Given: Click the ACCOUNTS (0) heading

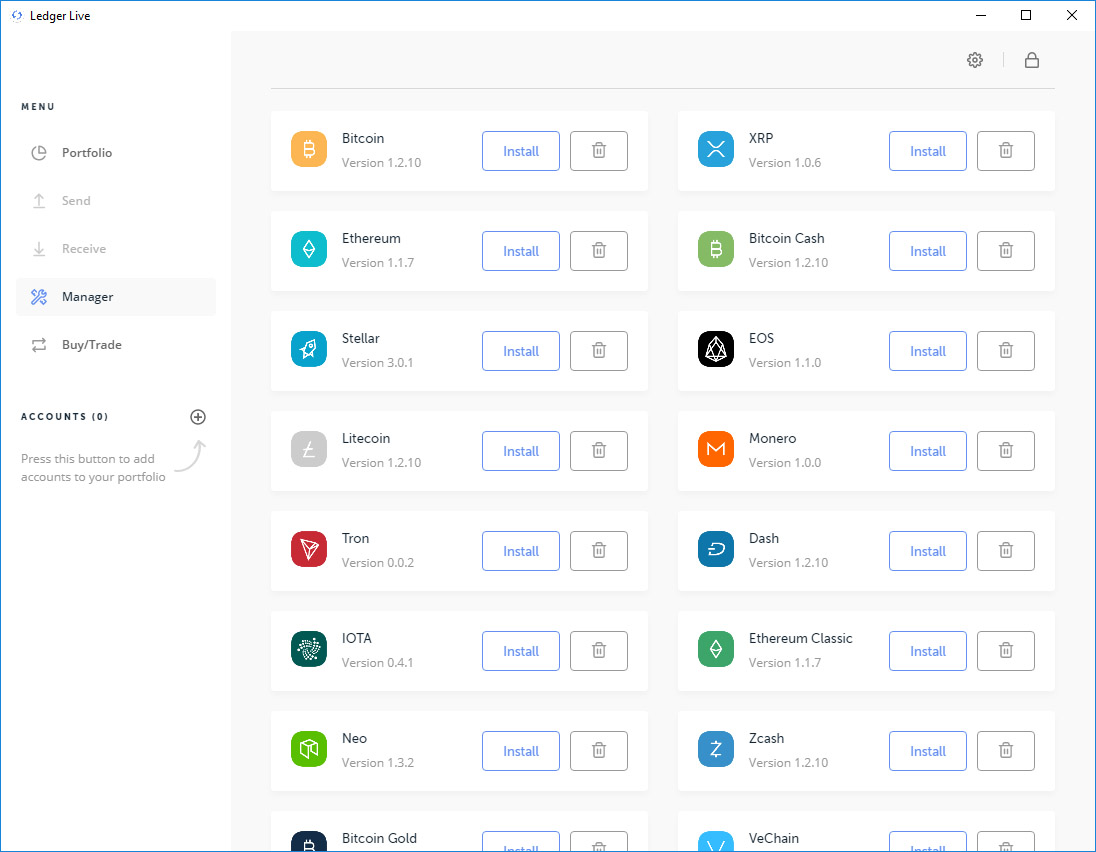Looking at the screenshot, I should (64, 417).
